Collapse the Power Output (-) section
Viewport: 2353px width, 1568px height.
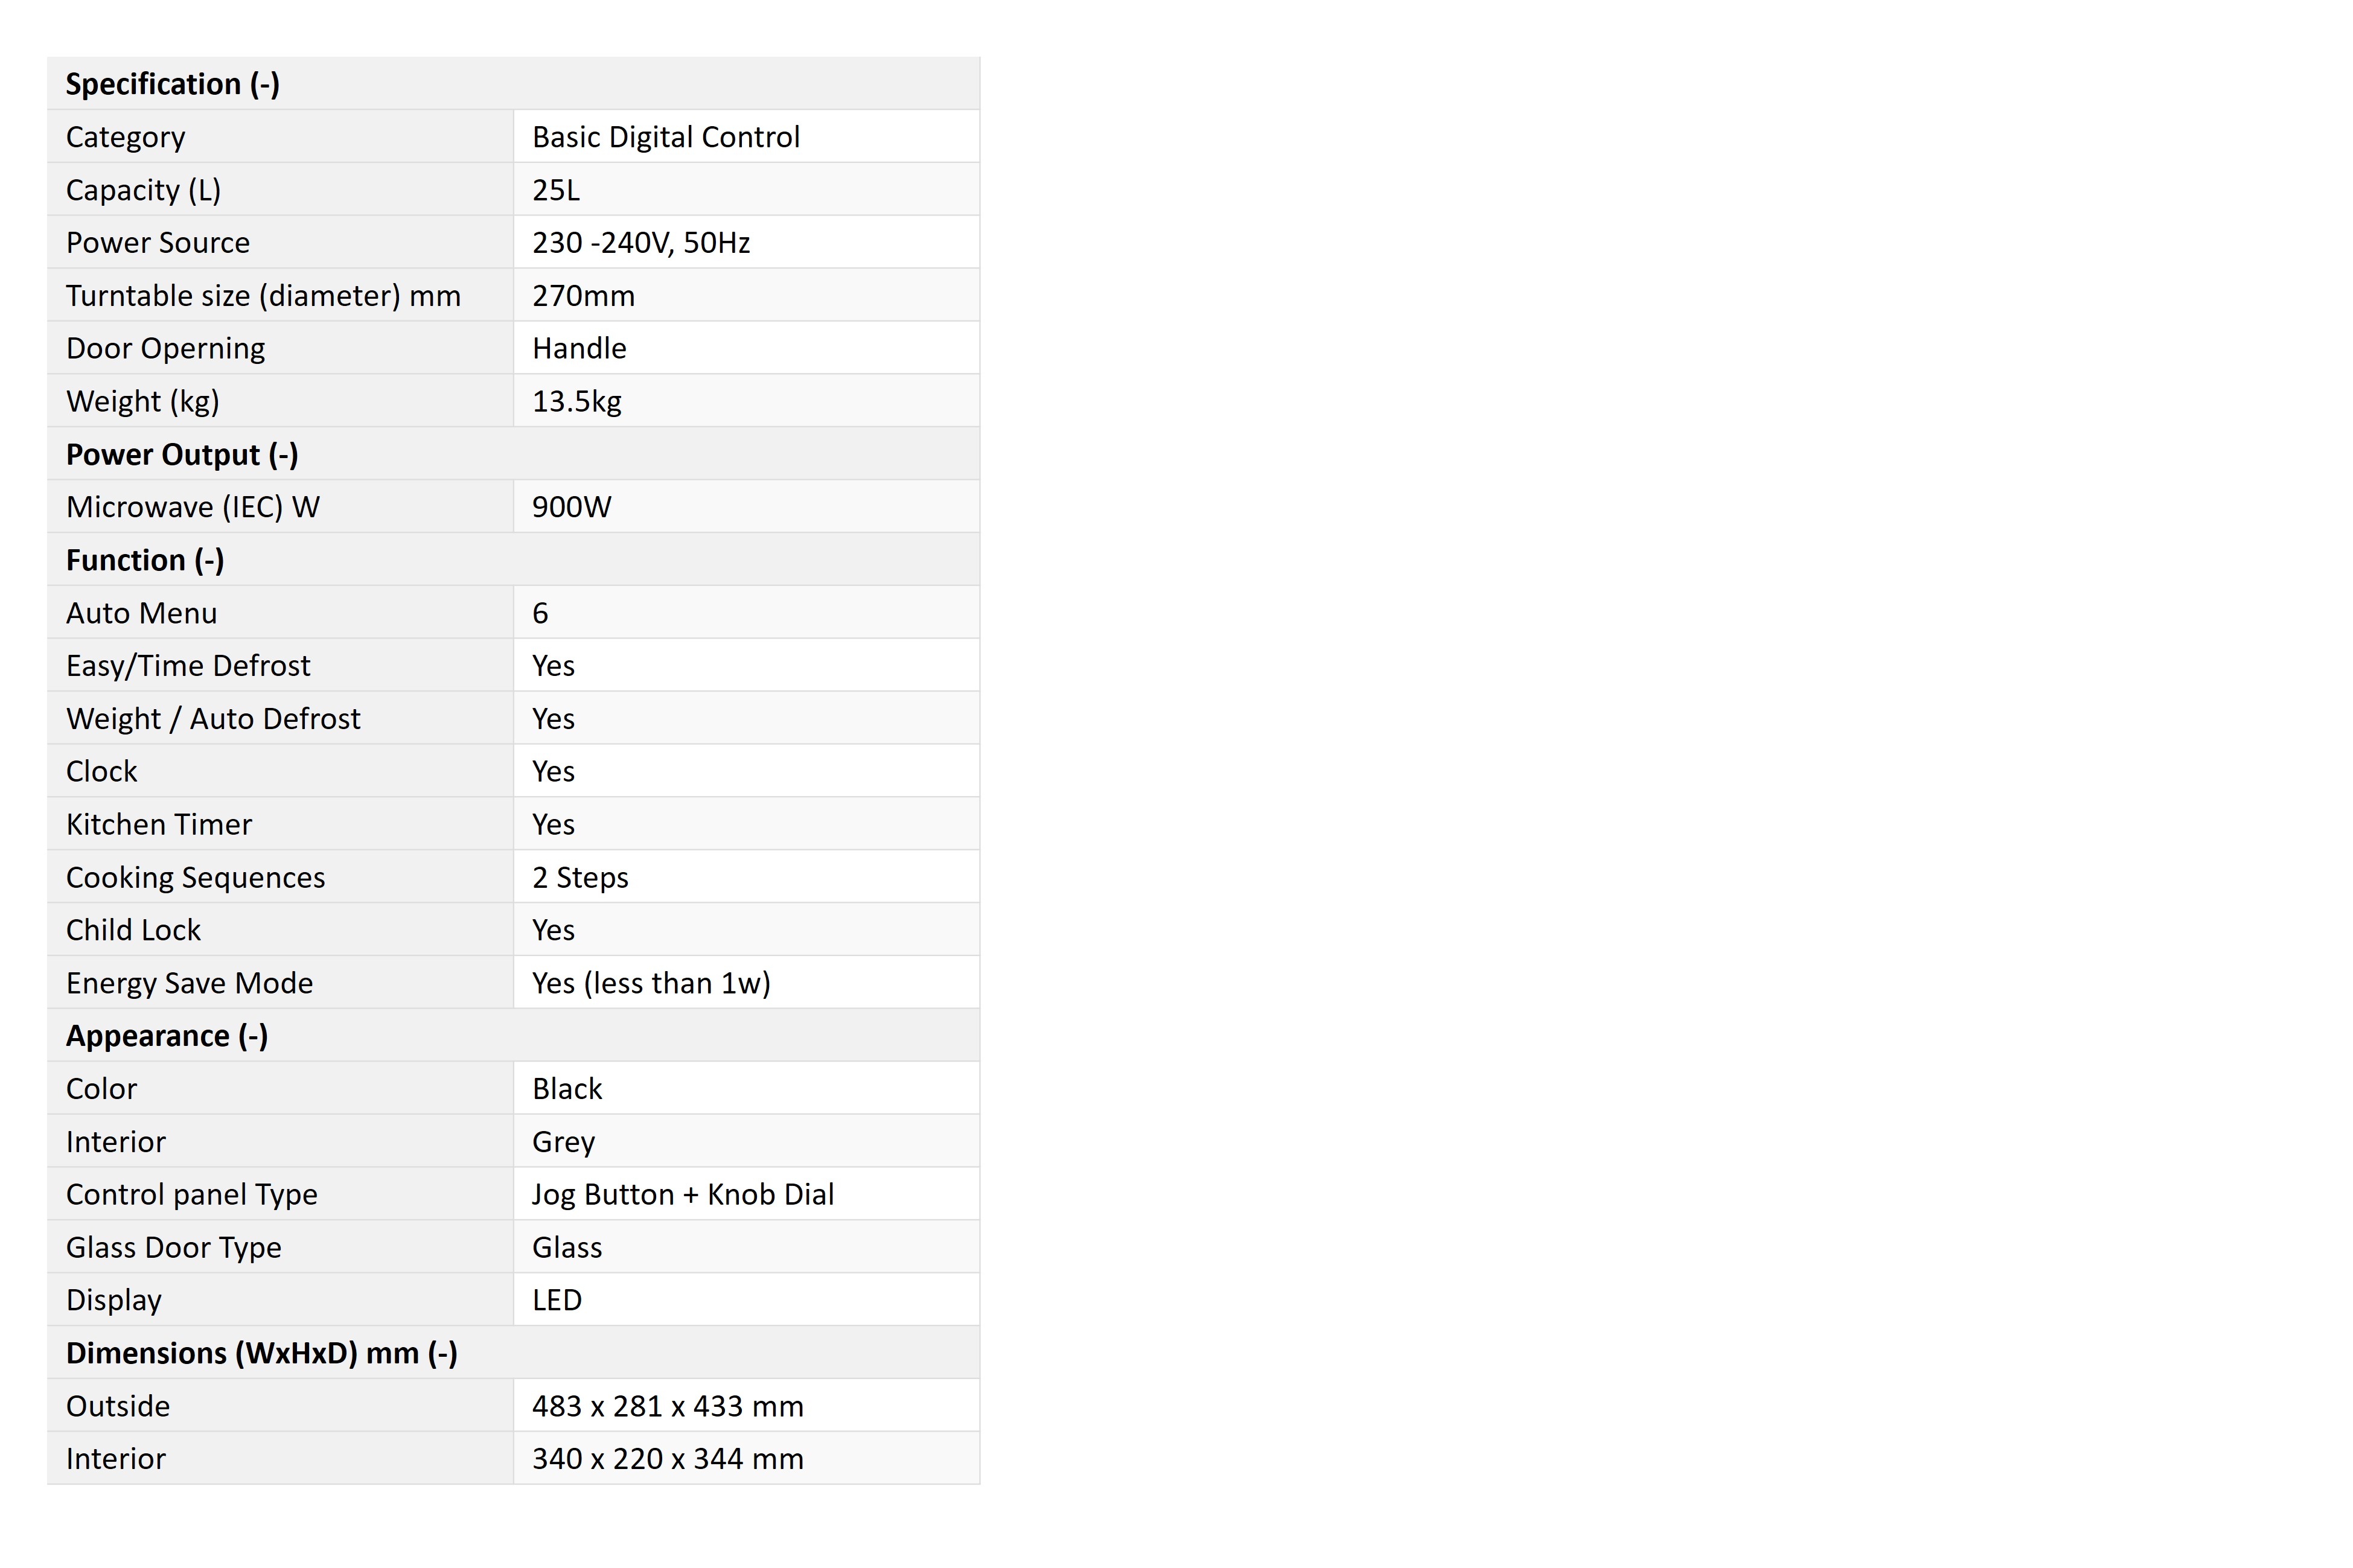[x=513, y=454]
